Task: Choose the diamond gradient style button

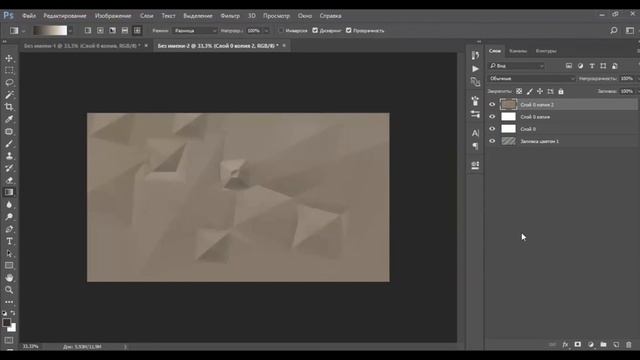Action: coord(137,31)
